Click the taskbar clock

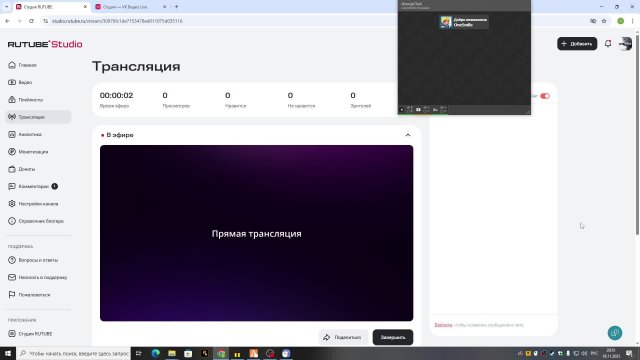click(611, 353)
